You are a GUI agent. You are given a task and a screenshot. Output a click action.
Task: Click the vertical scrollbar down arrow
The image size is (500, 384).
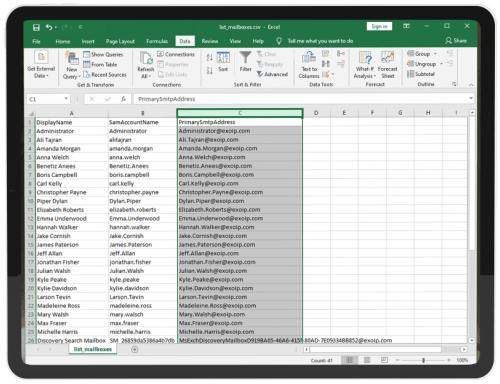point(472,340)
